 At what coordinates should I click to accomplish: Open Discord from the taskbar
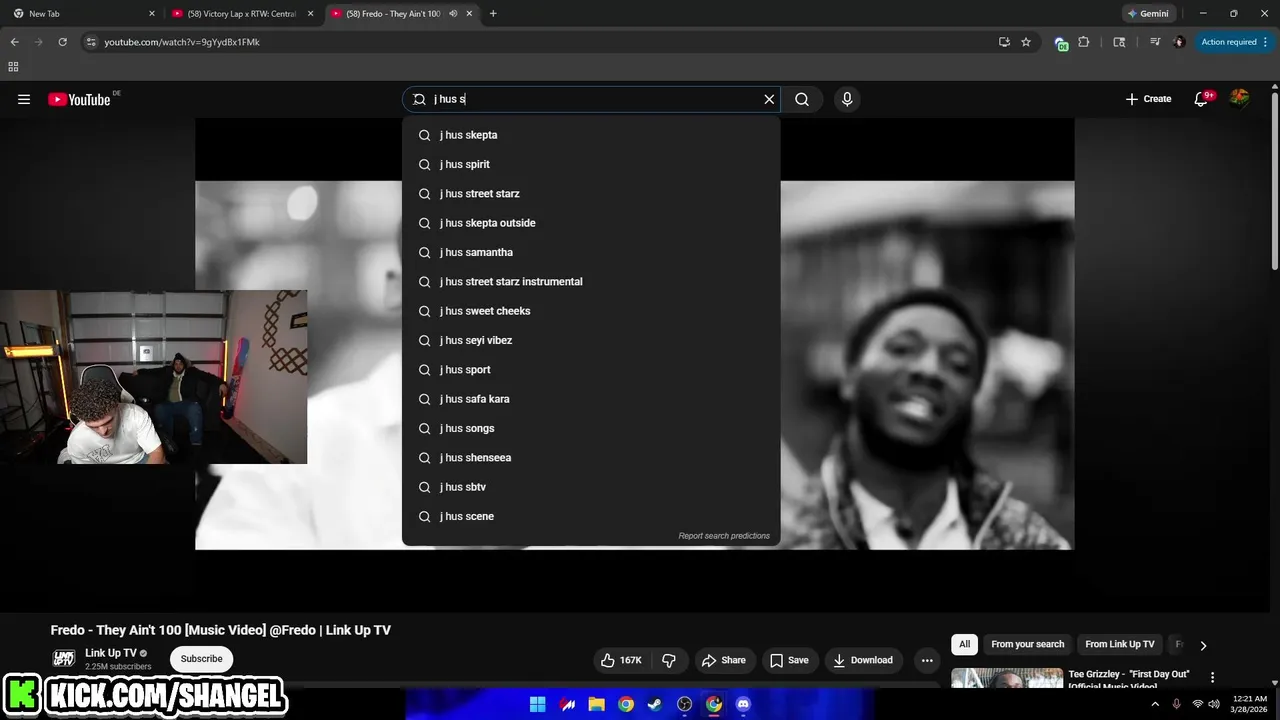[743, 704]
